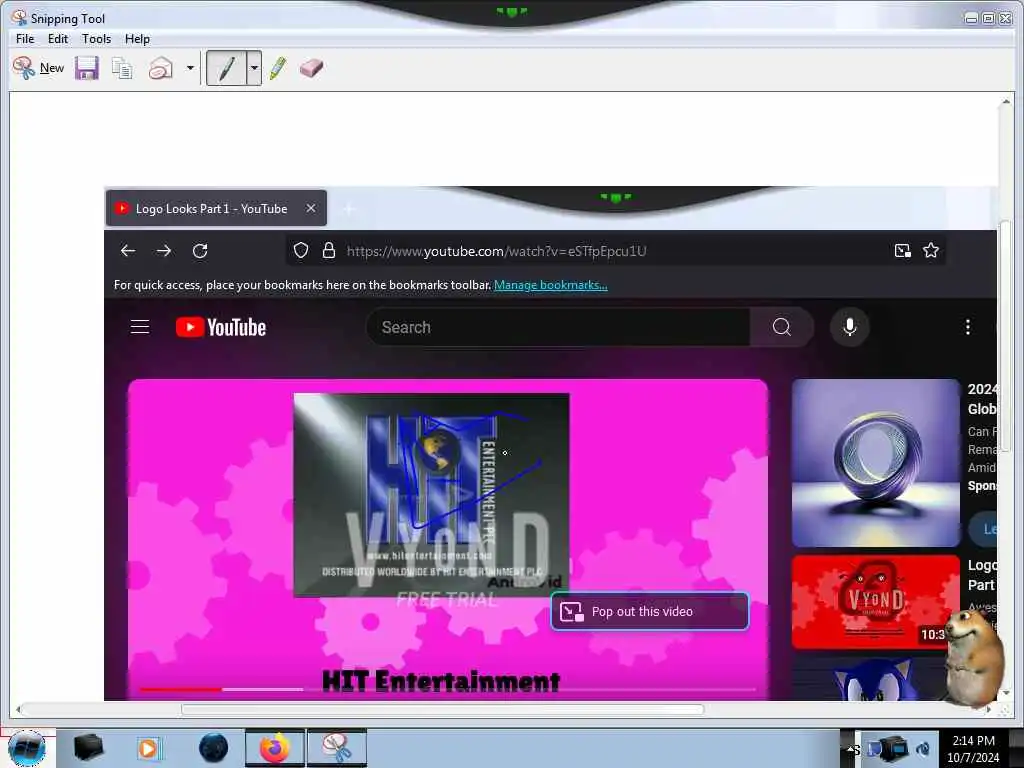Viewport: 1024px width, 768px height.
Task: Click the Windows Start orb
Action: (27, 748)
